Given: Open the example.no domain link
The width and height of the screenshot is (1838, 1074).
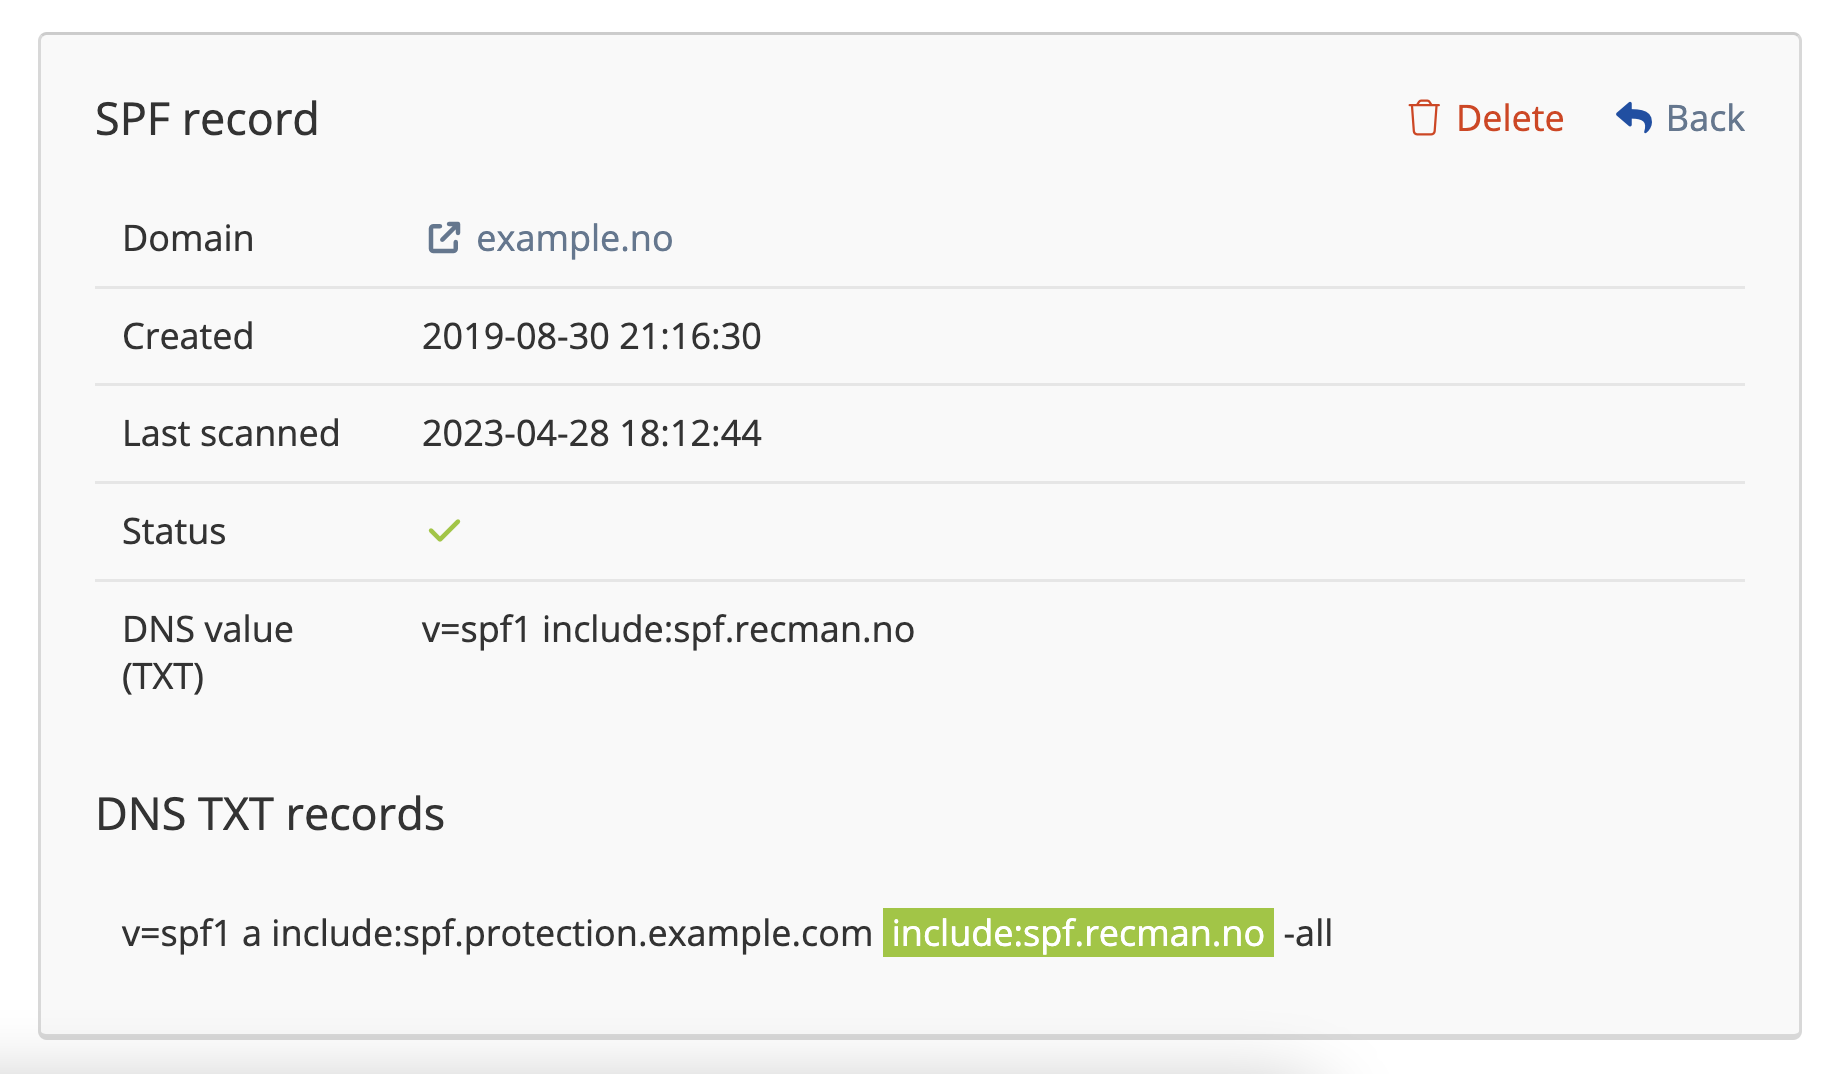Looking at the screenshot, I should pyautogui.click(x=574, y=238).
